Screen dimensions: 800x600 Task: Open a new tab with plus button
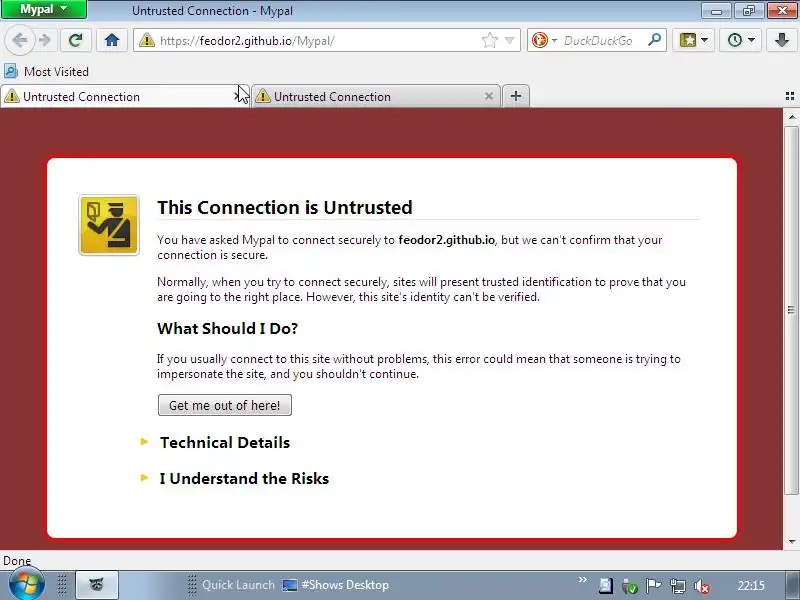point(516,96)
